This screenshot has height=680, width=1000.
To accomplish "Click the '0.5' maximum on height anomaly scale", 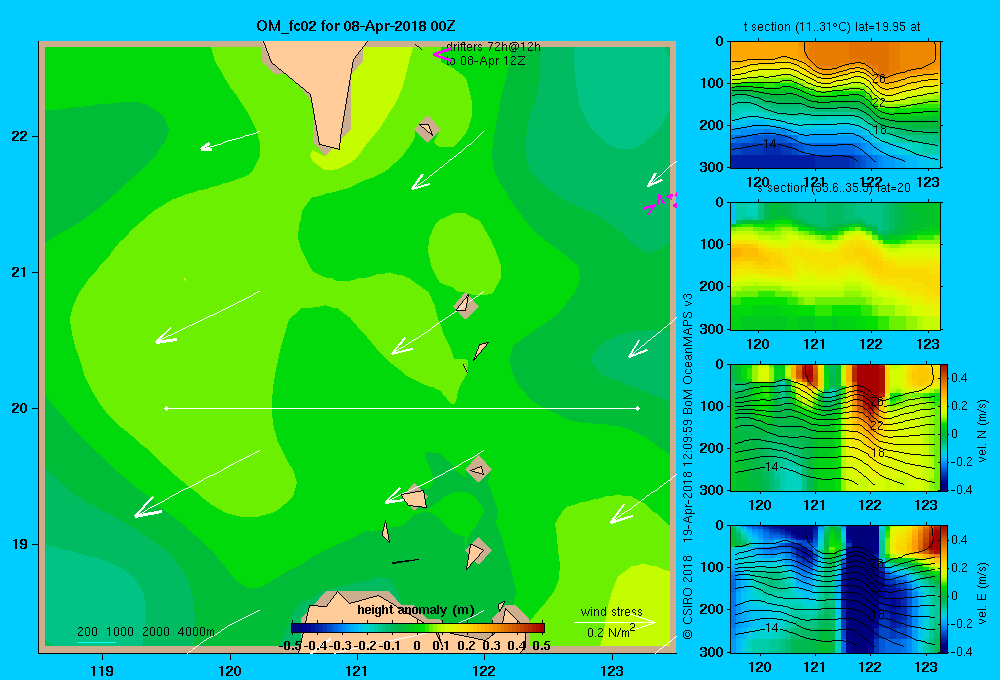I will pos(541,646).
